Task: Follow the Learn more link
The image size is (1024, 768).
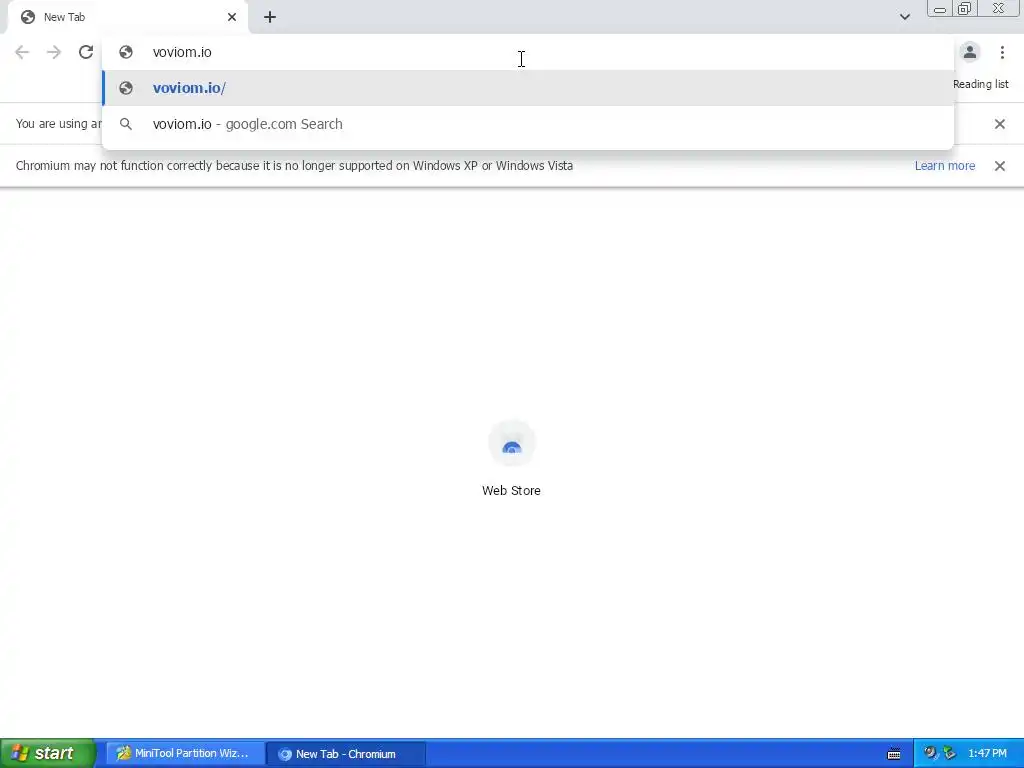Action: (944, 166)
